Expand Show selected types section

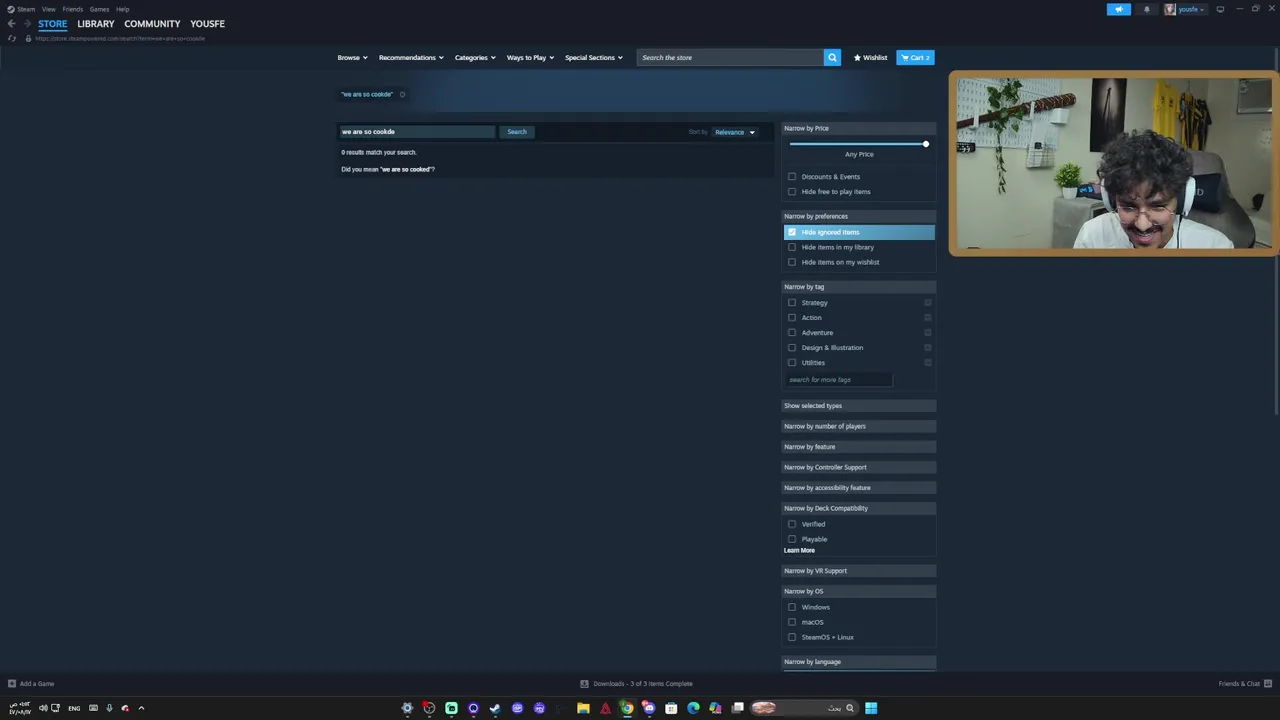(x=859, y=406)
